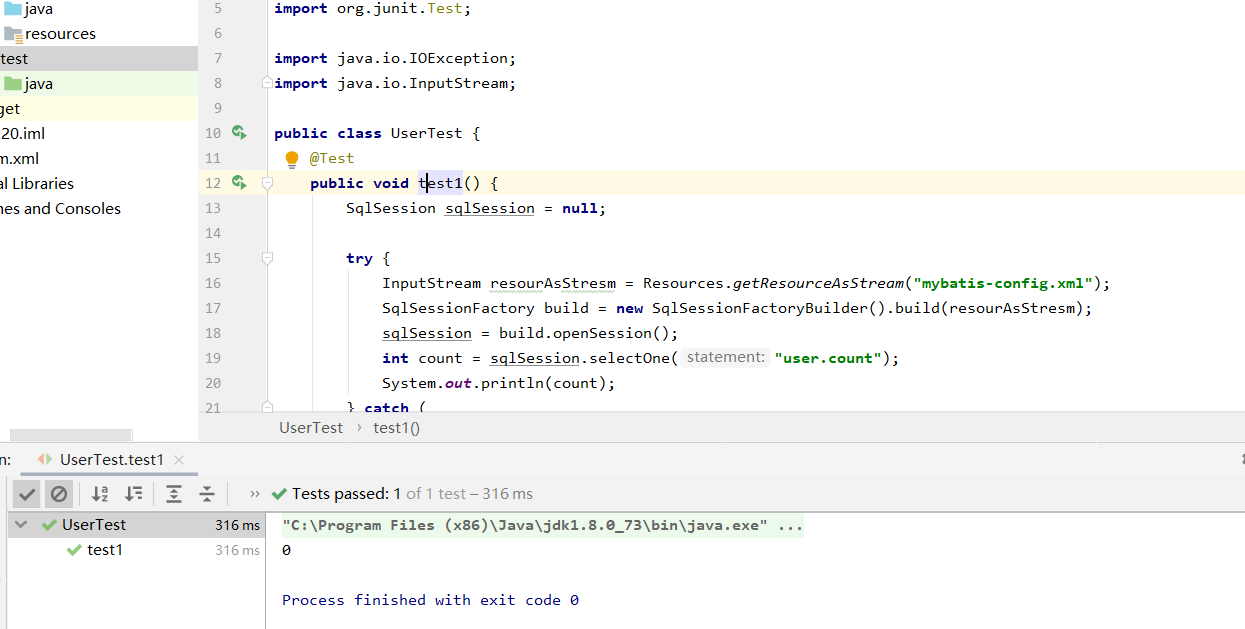
Task: Select the .iml file in project tree
Action: tap(22, 133)
